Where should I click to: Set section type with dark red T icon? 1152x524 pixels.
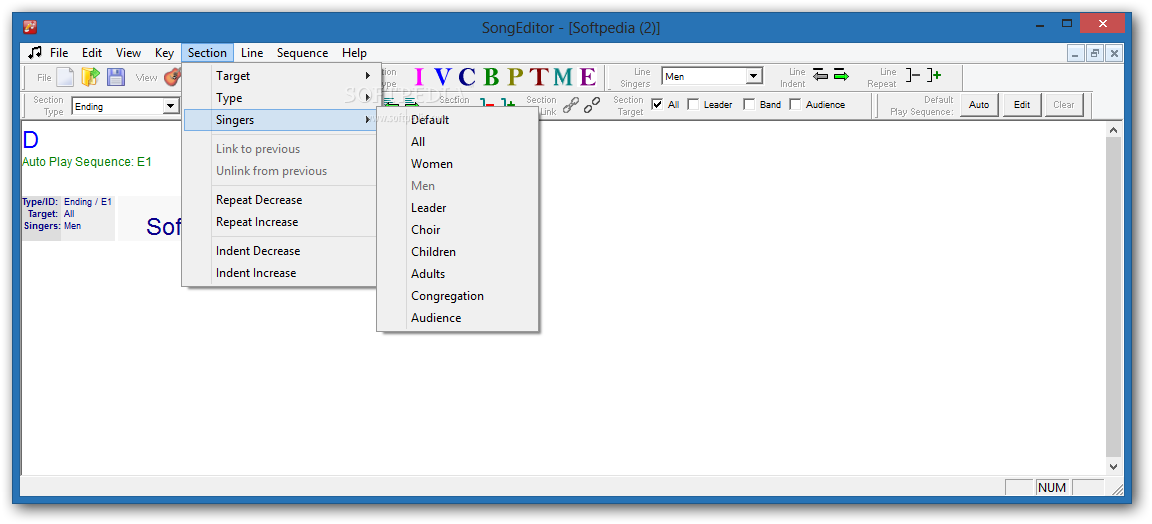pyautogui.click(x=539, y=76)
